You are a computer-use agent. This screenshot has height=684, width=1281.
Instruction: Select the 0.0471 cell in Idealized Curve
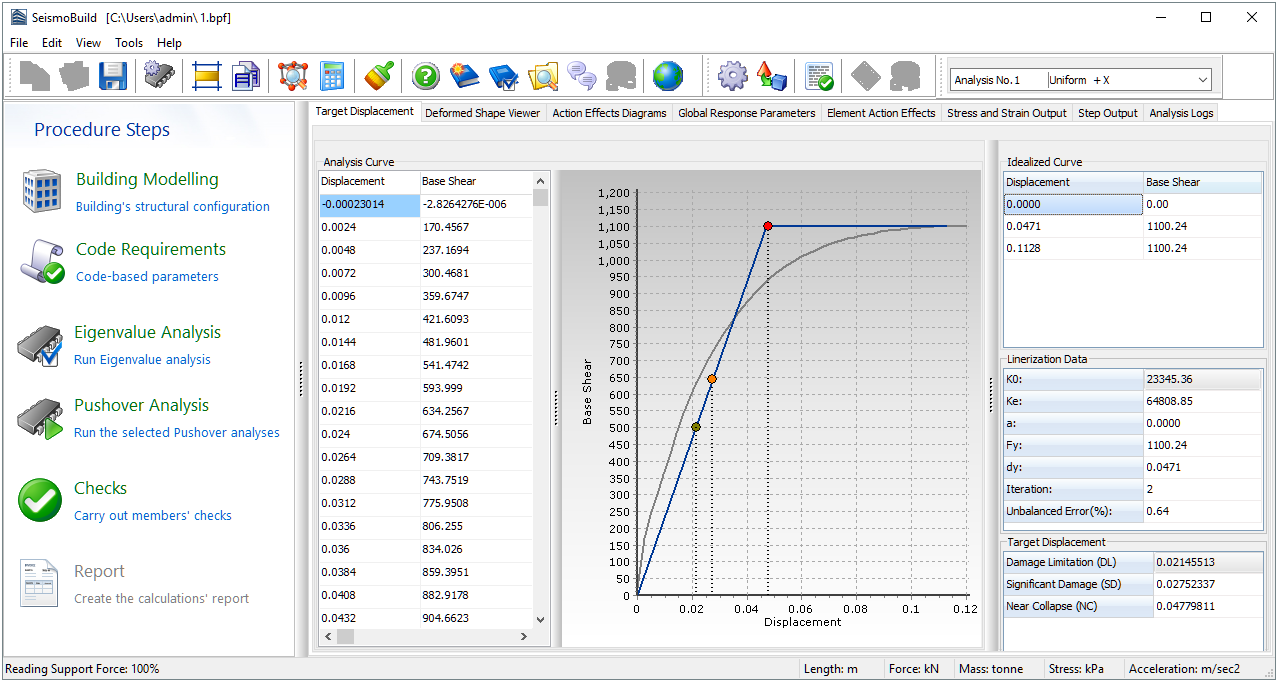1073,226
